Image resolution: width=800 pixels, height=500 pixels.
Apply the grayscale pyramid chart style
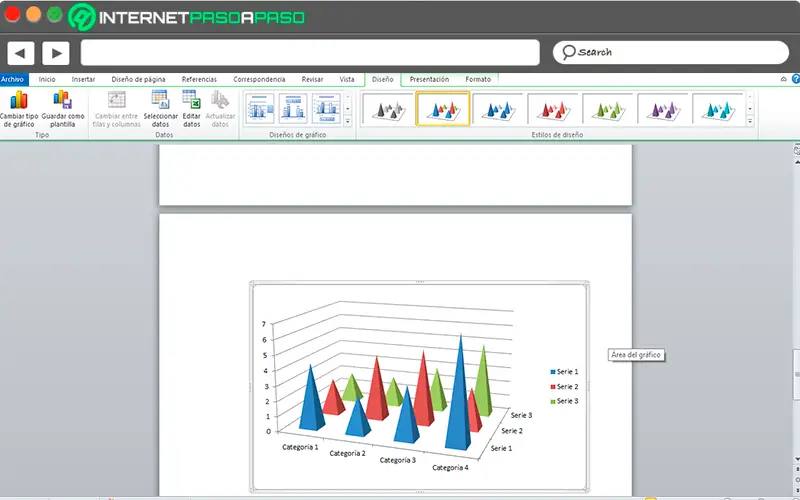[x=388, y=109]
